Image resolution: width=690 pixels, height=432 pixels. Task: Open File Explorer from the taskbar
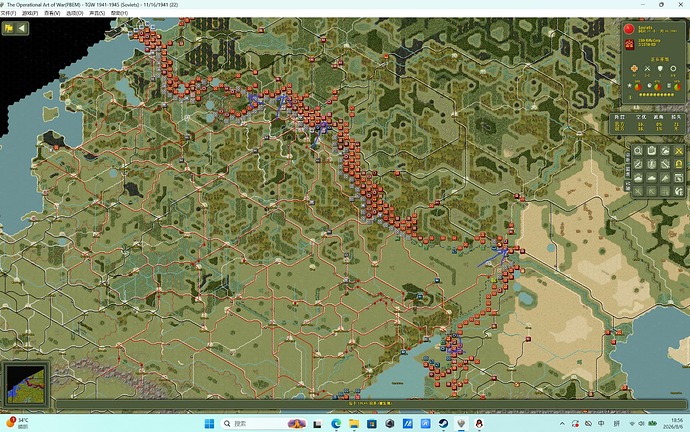(354, 423)
